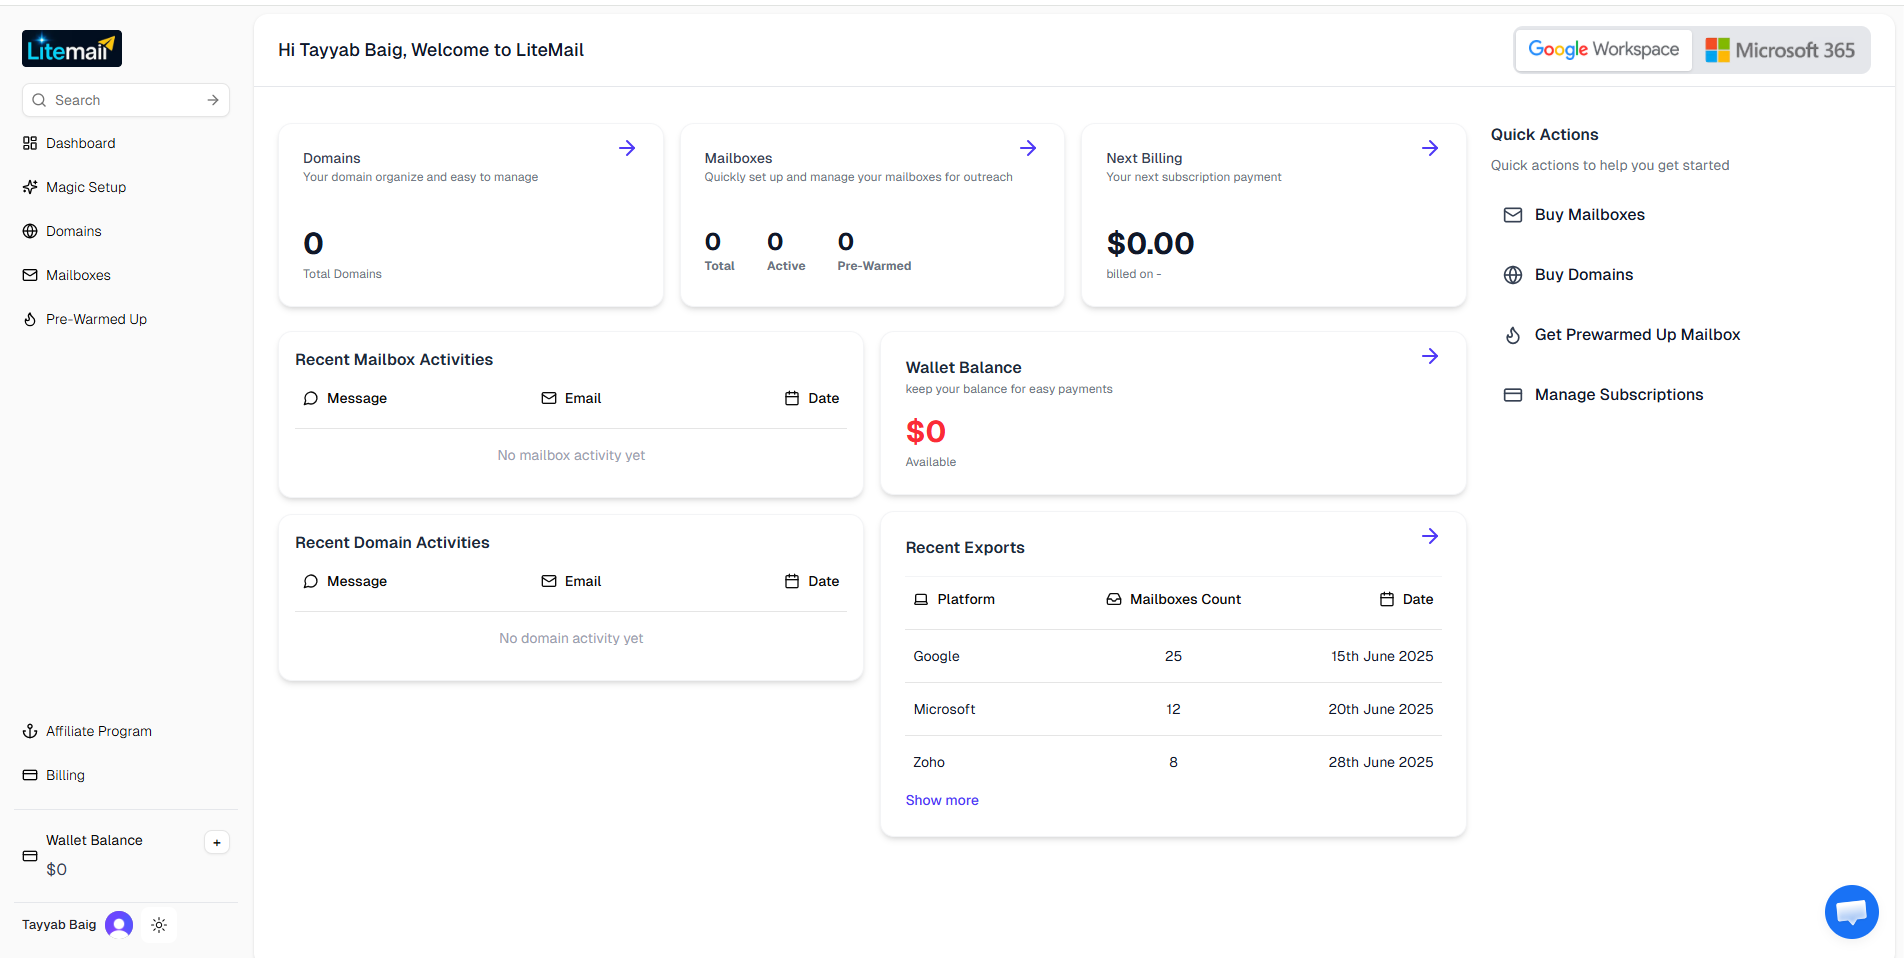Screen dimensions: 1904x958
Task: Open Manage Subscriptions quick action
Action: [1618, 395]
